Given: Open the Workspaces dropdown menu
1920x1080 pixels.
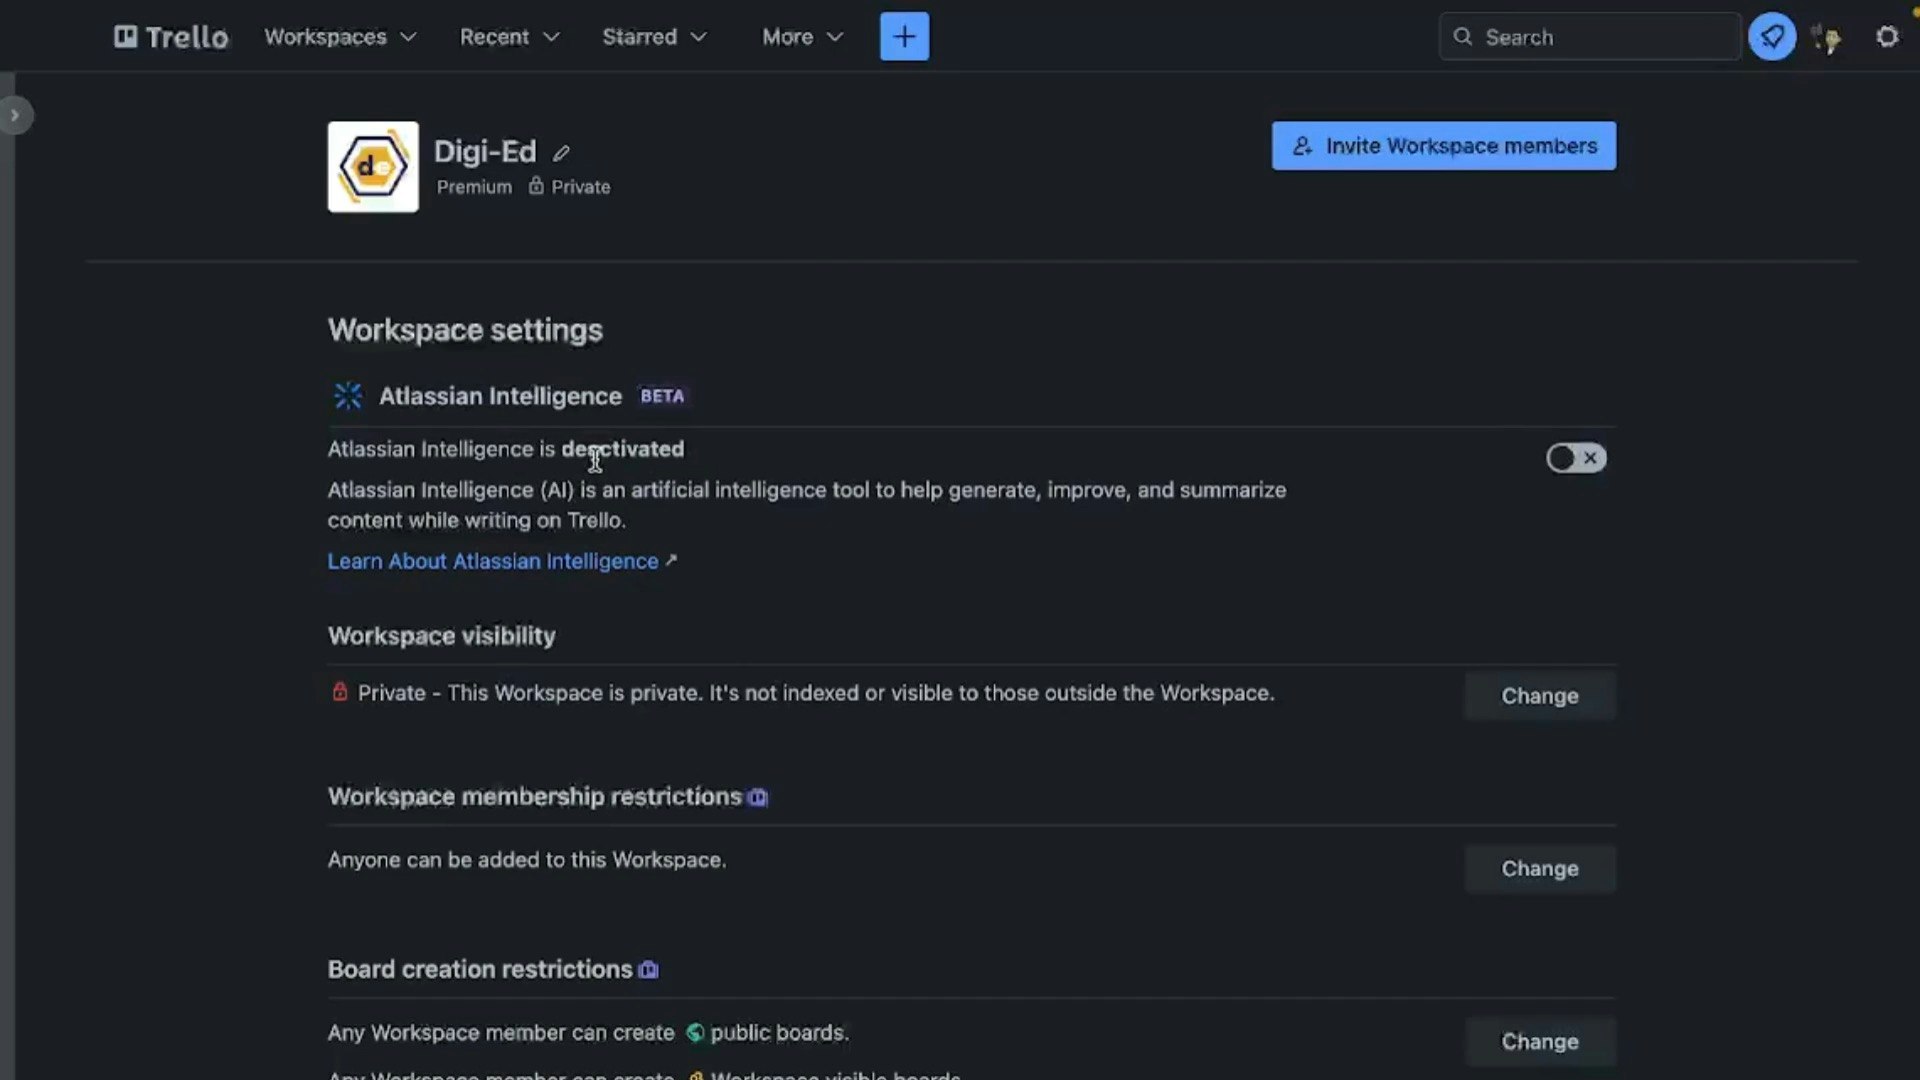Looking at the screenshot, I should click(x=340, y=37).
